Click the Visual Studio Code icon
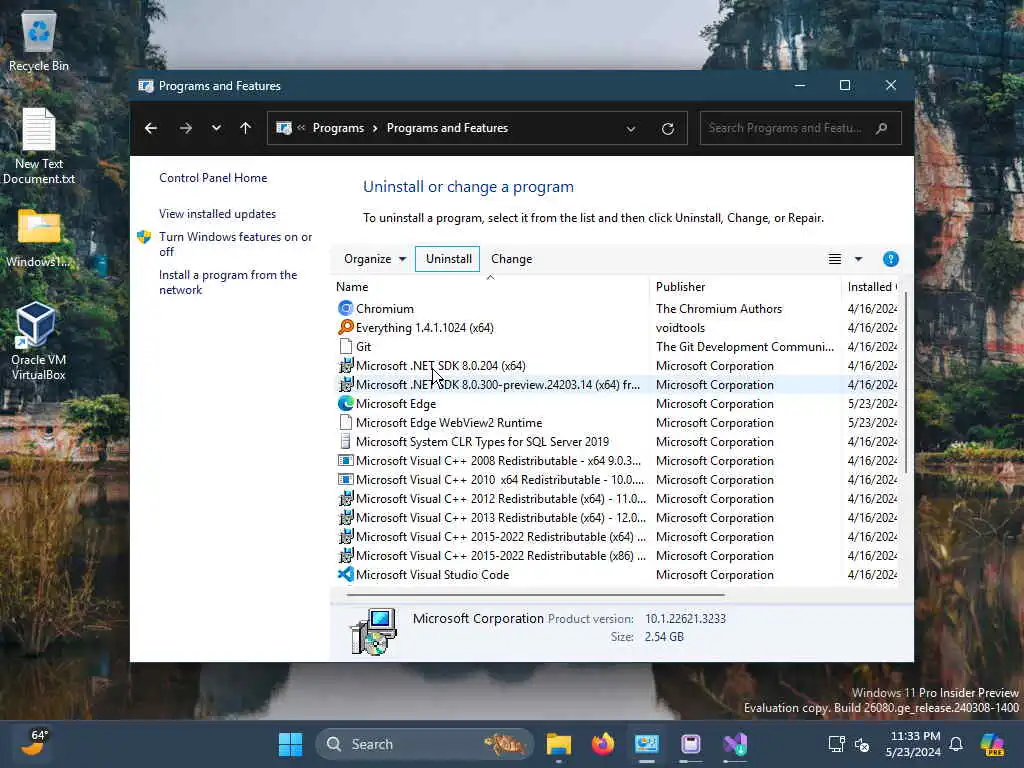1024x768 pixels. pos(345,575)
